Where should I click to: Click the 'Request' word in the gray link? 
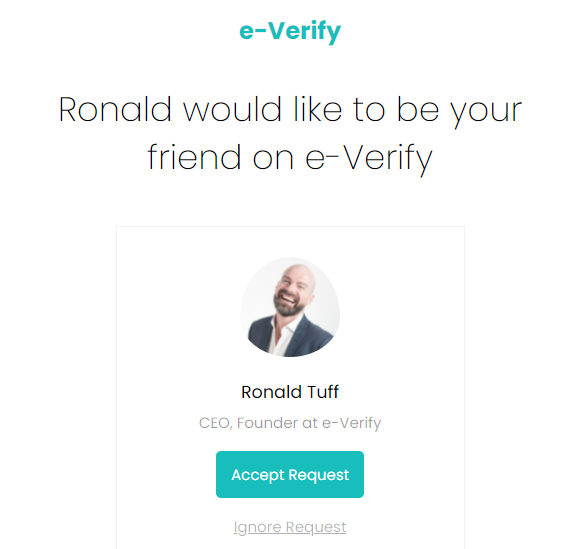(x=316, y=528)
